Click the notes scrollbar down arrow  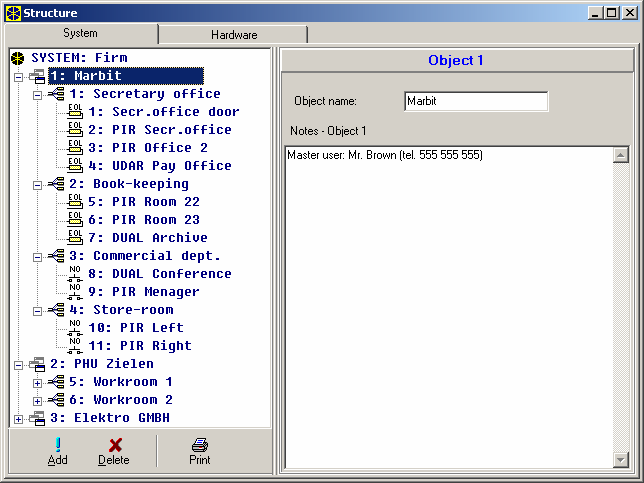tap(621, 460)
